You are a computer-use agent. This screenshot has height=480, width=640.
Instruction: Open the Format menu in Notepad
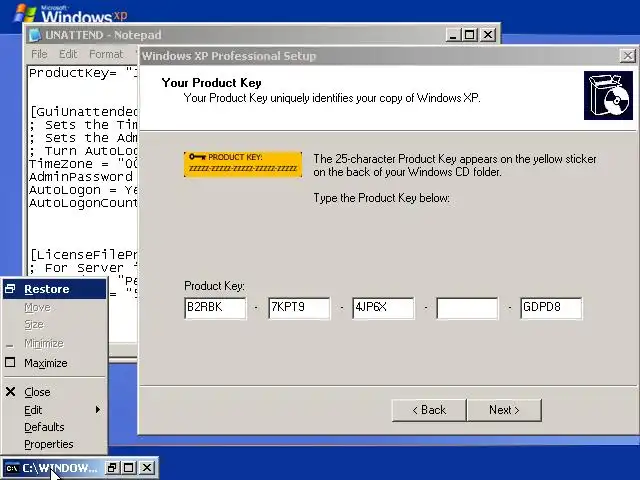point(106,54)
